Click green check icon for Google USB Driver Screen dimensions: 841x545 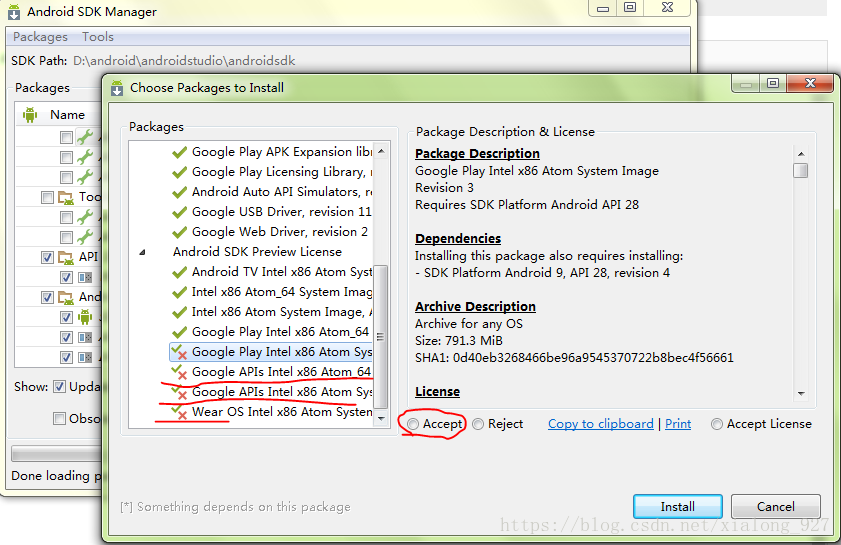[x=179, y=212]
